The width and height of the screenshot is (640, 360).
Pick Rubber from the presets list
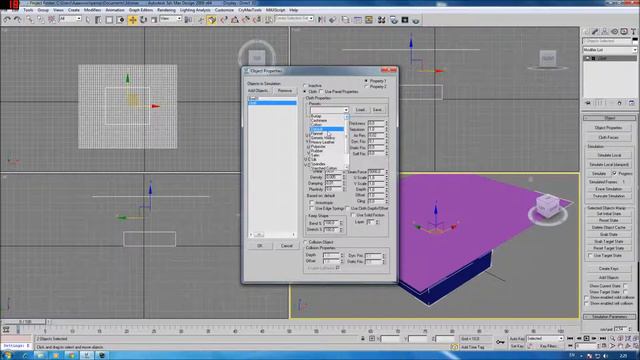327,151
